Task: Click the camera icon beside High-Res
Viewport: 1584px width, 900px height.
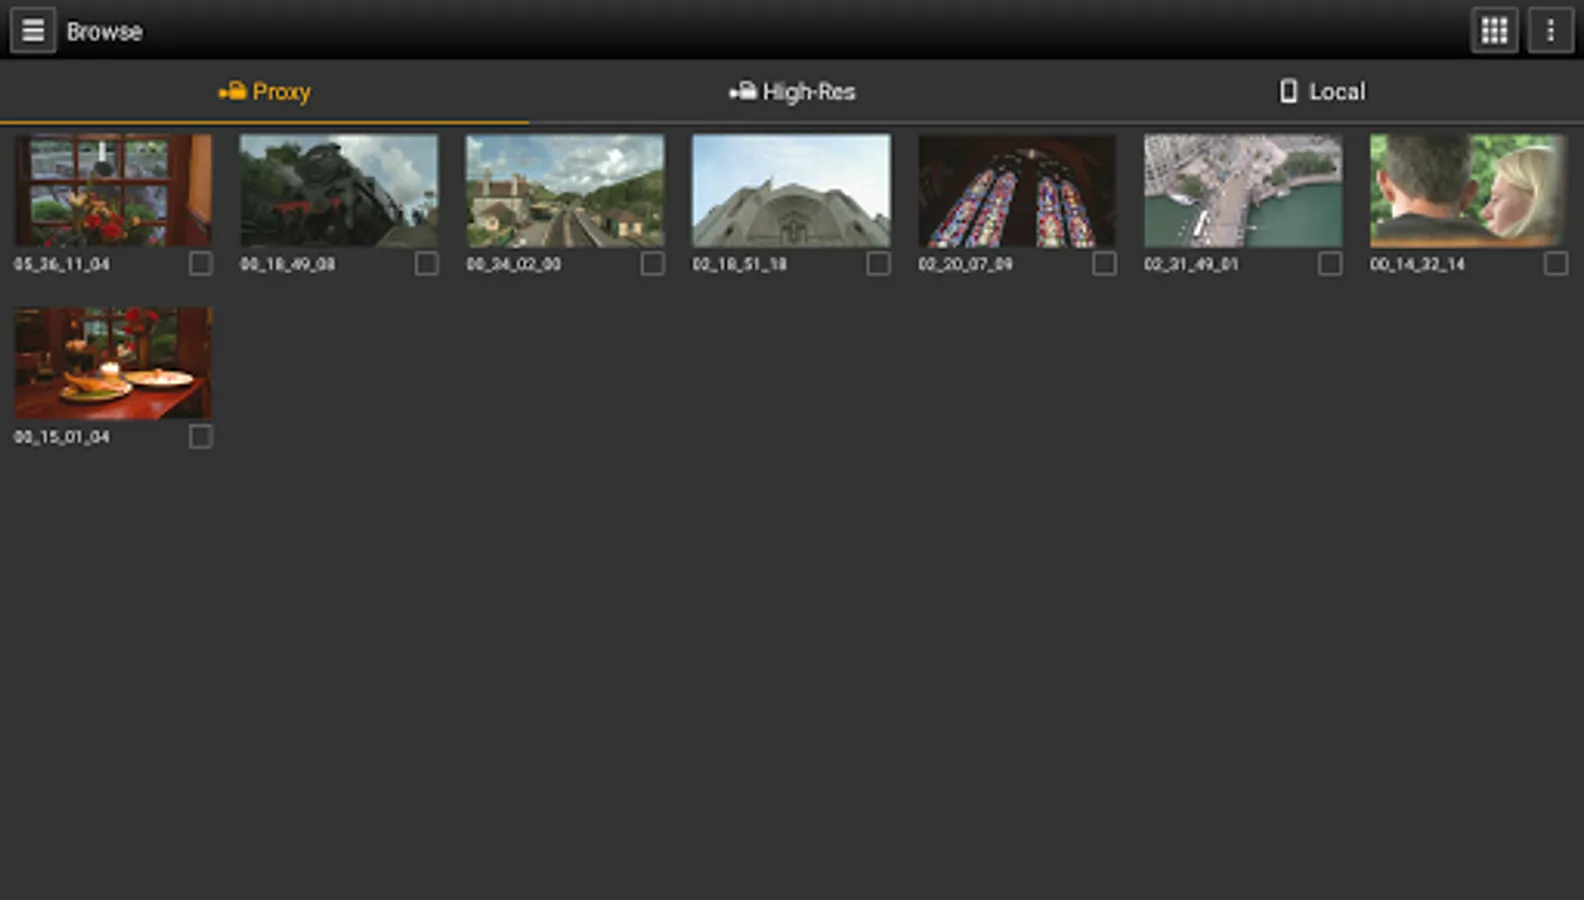Action: tap(742, 91)
